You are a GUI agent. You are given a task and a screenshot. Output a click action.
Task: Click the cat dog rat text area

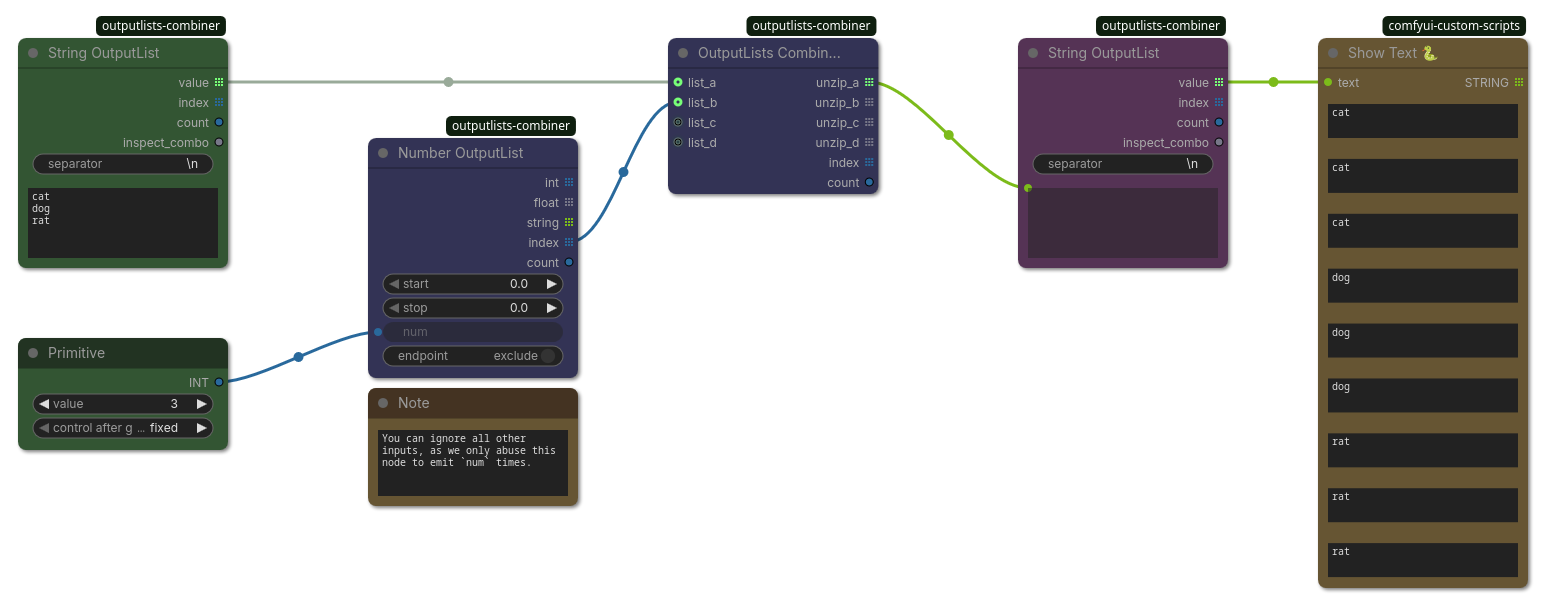coord(123,223)
